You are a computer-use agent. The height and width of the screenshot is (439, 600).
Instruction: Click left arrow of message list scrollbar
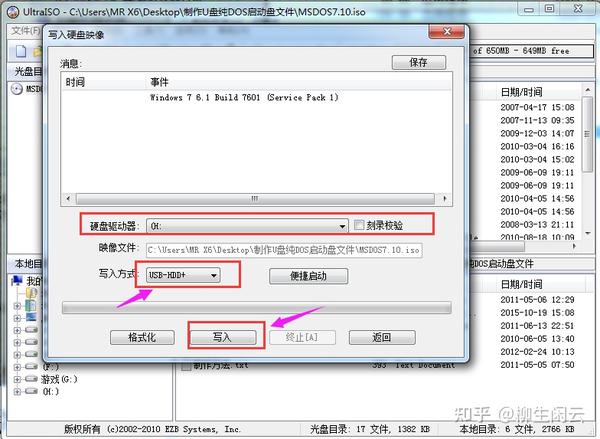68,199
